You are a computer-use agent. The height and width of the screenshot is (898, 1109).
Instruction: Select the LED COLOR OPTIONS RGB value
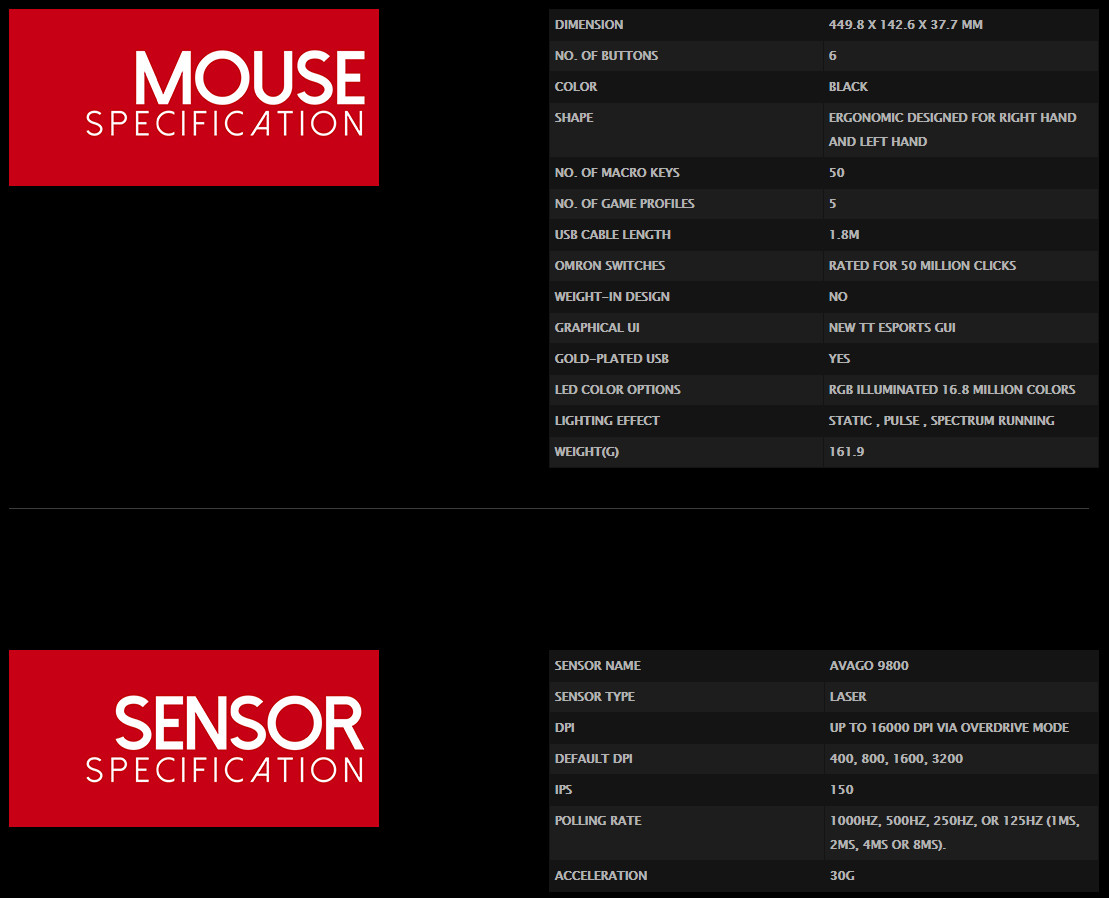point(952,390)
